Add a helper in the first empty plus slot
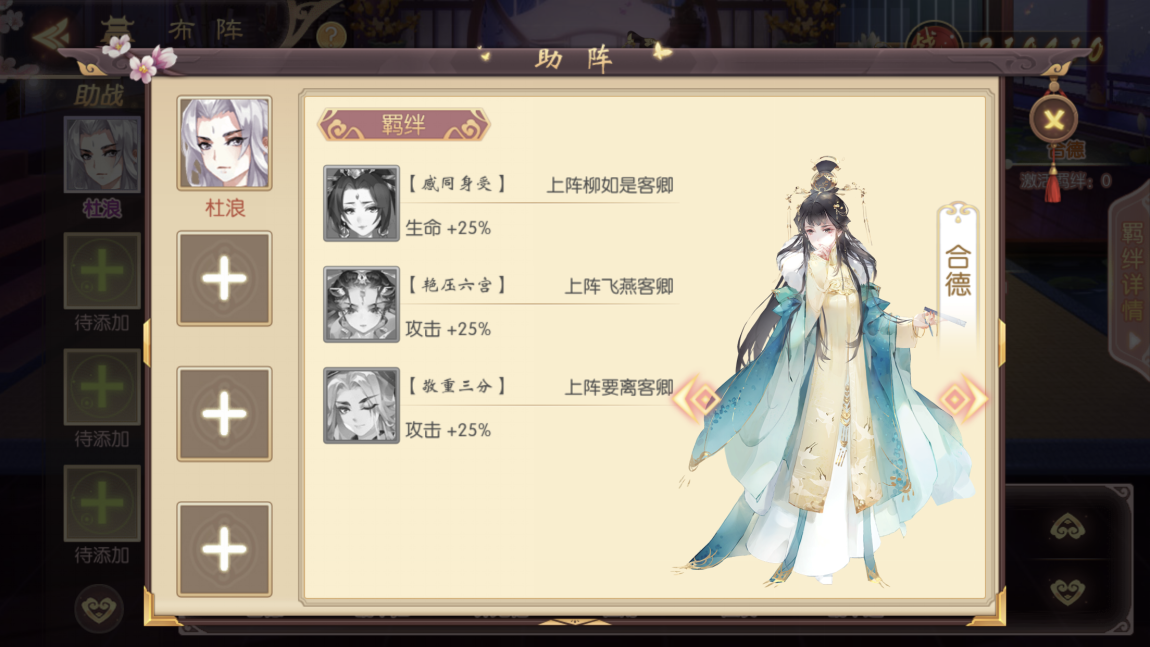 click(x=224, y=279)
